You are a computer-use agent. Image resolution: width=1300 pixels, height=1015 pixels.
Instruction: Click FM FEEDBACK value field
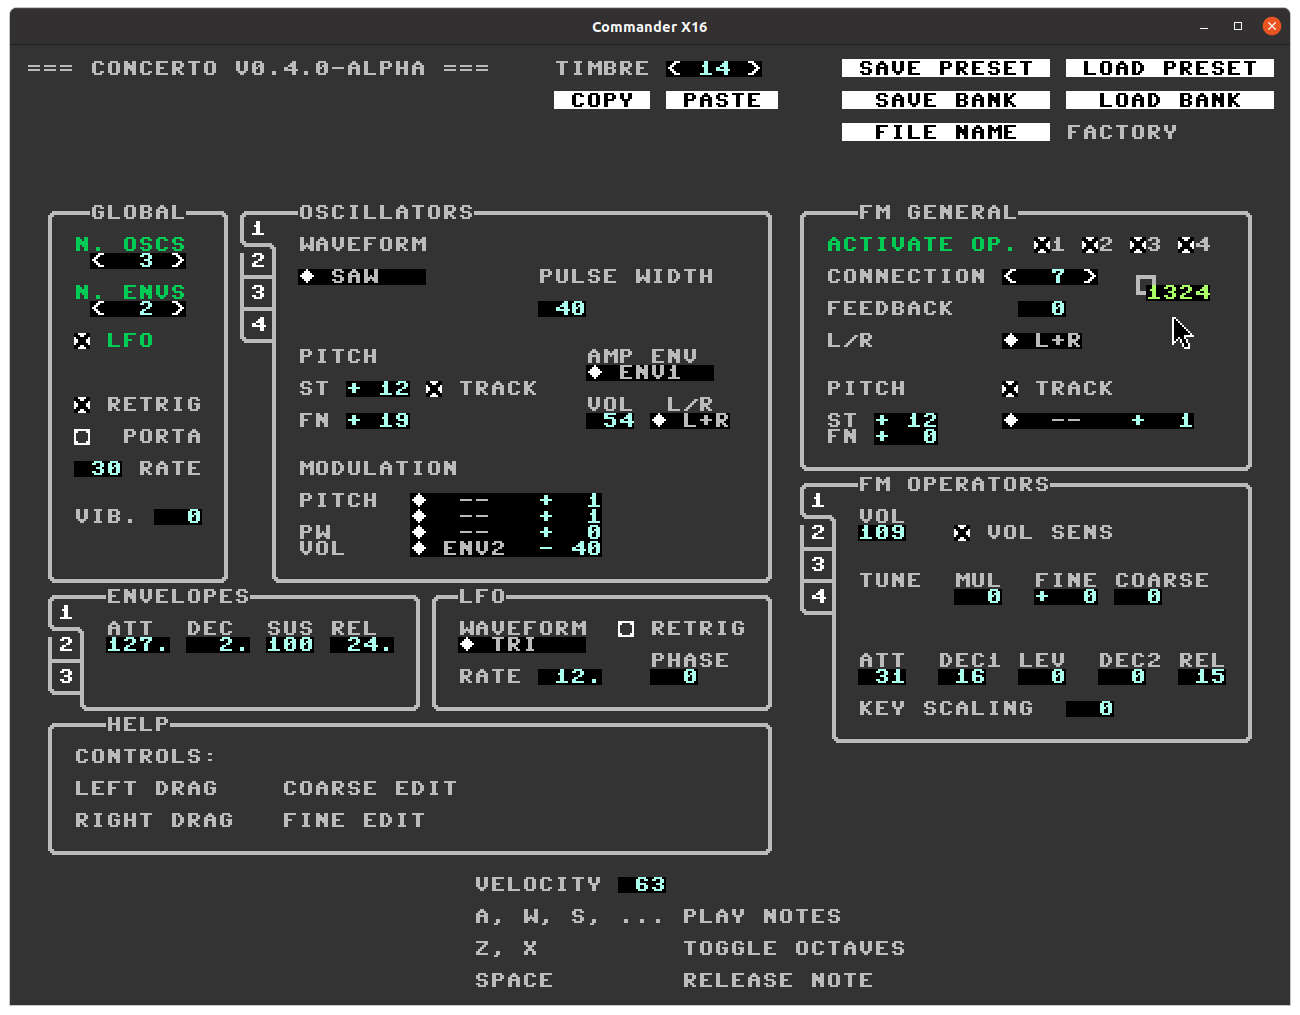coord(1042,308)
